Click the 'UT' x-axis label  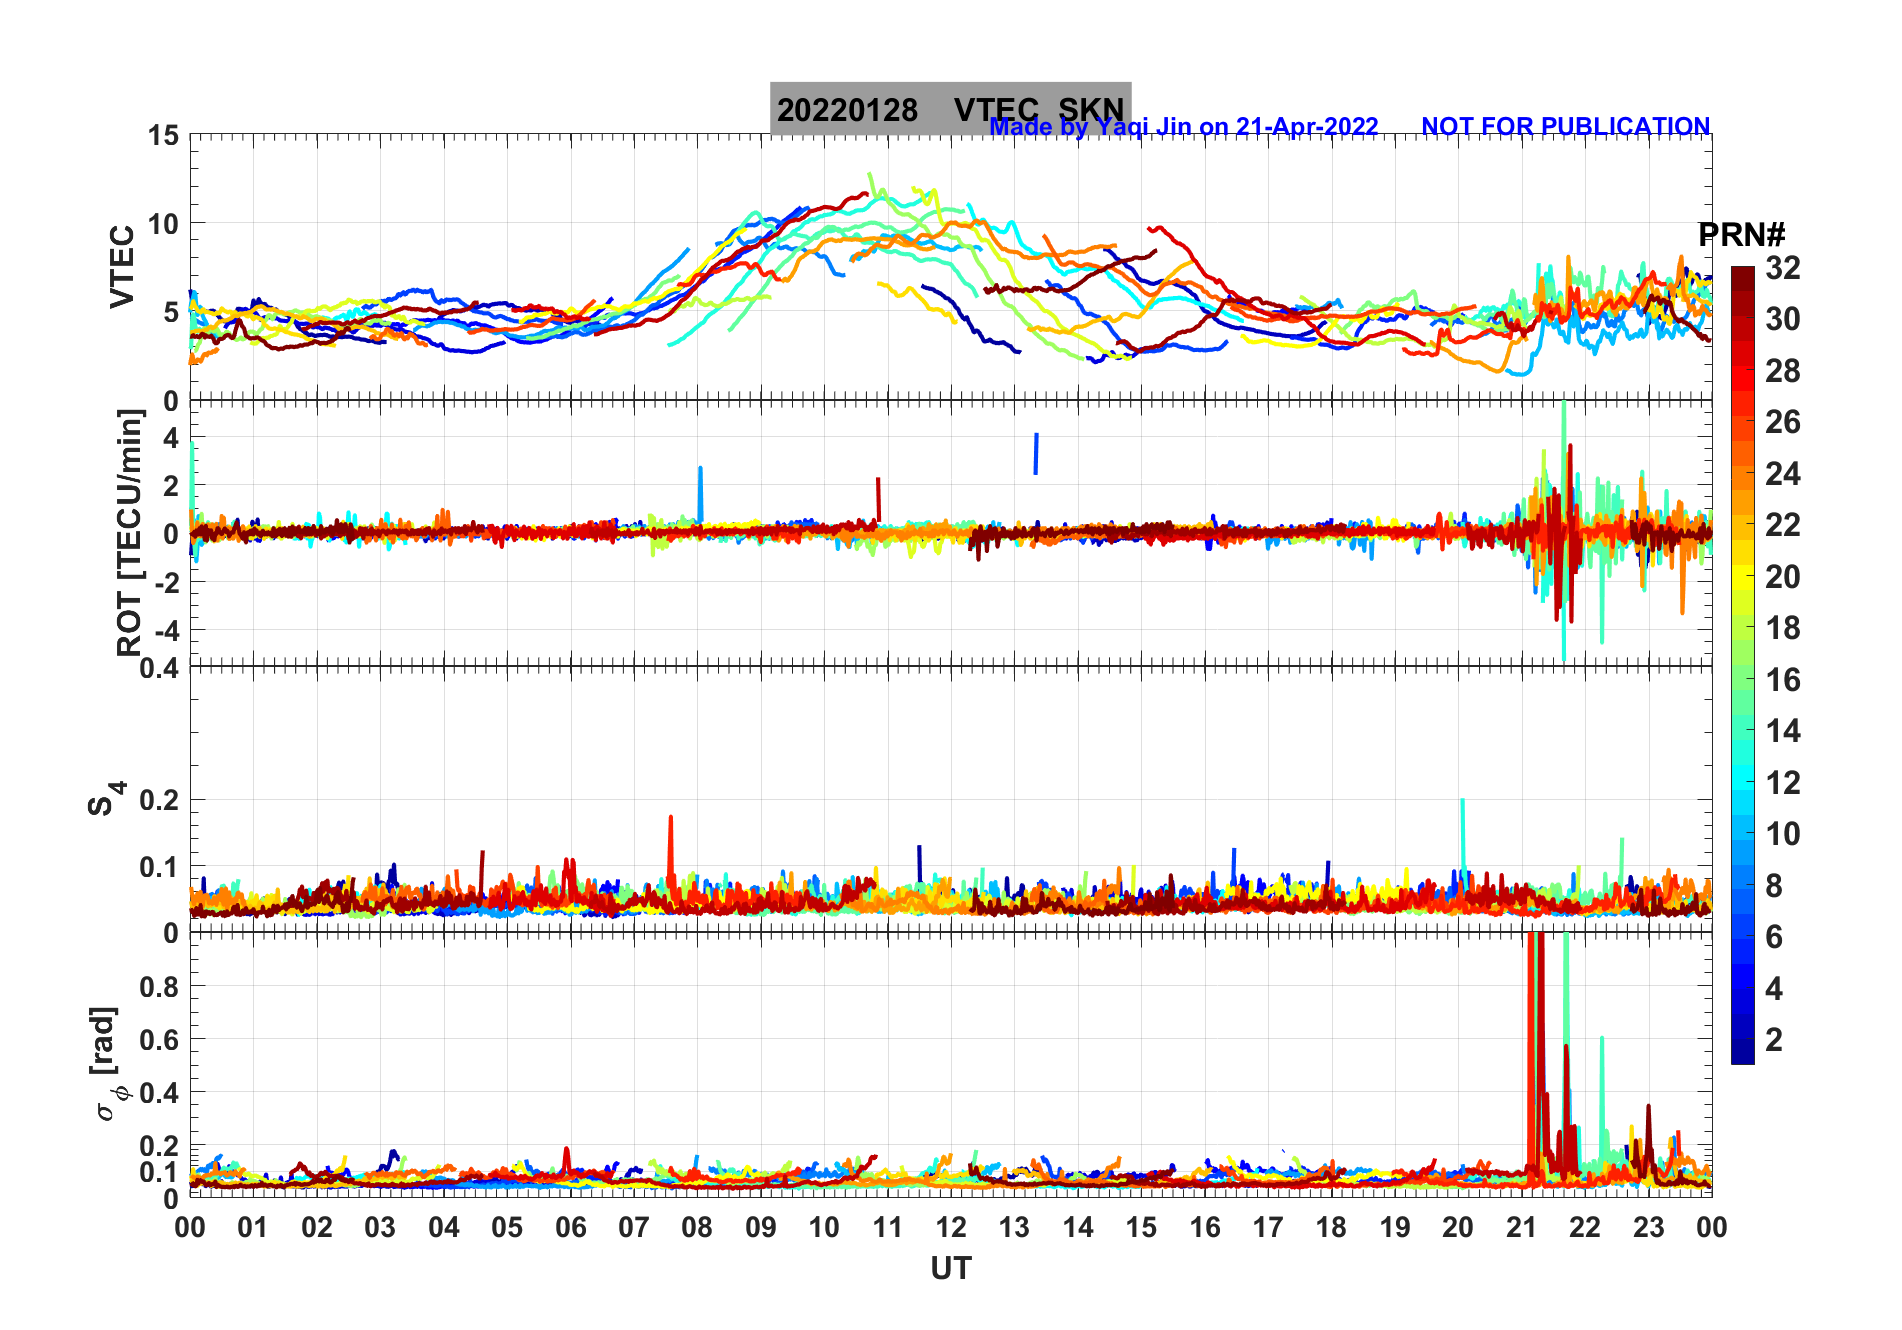950,1269
